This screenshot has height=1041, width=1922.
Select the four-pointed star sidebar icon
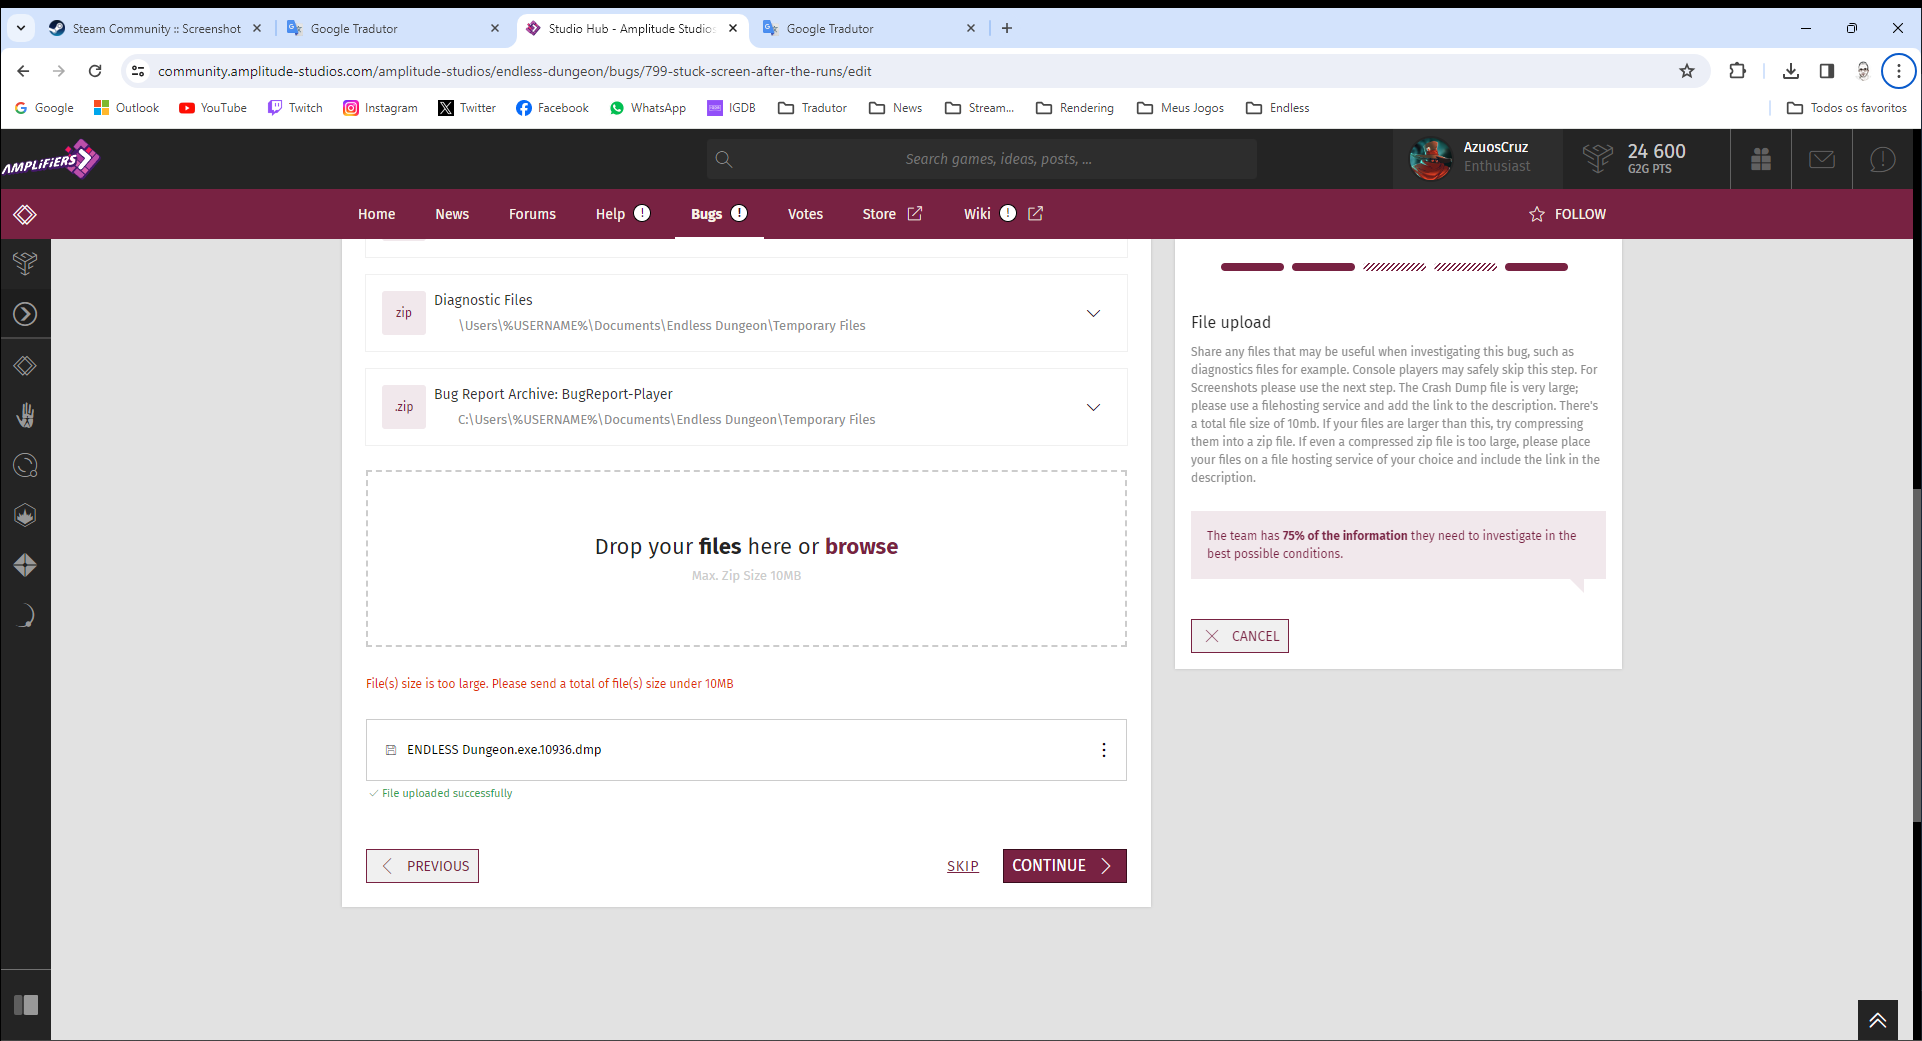[25, 565]
